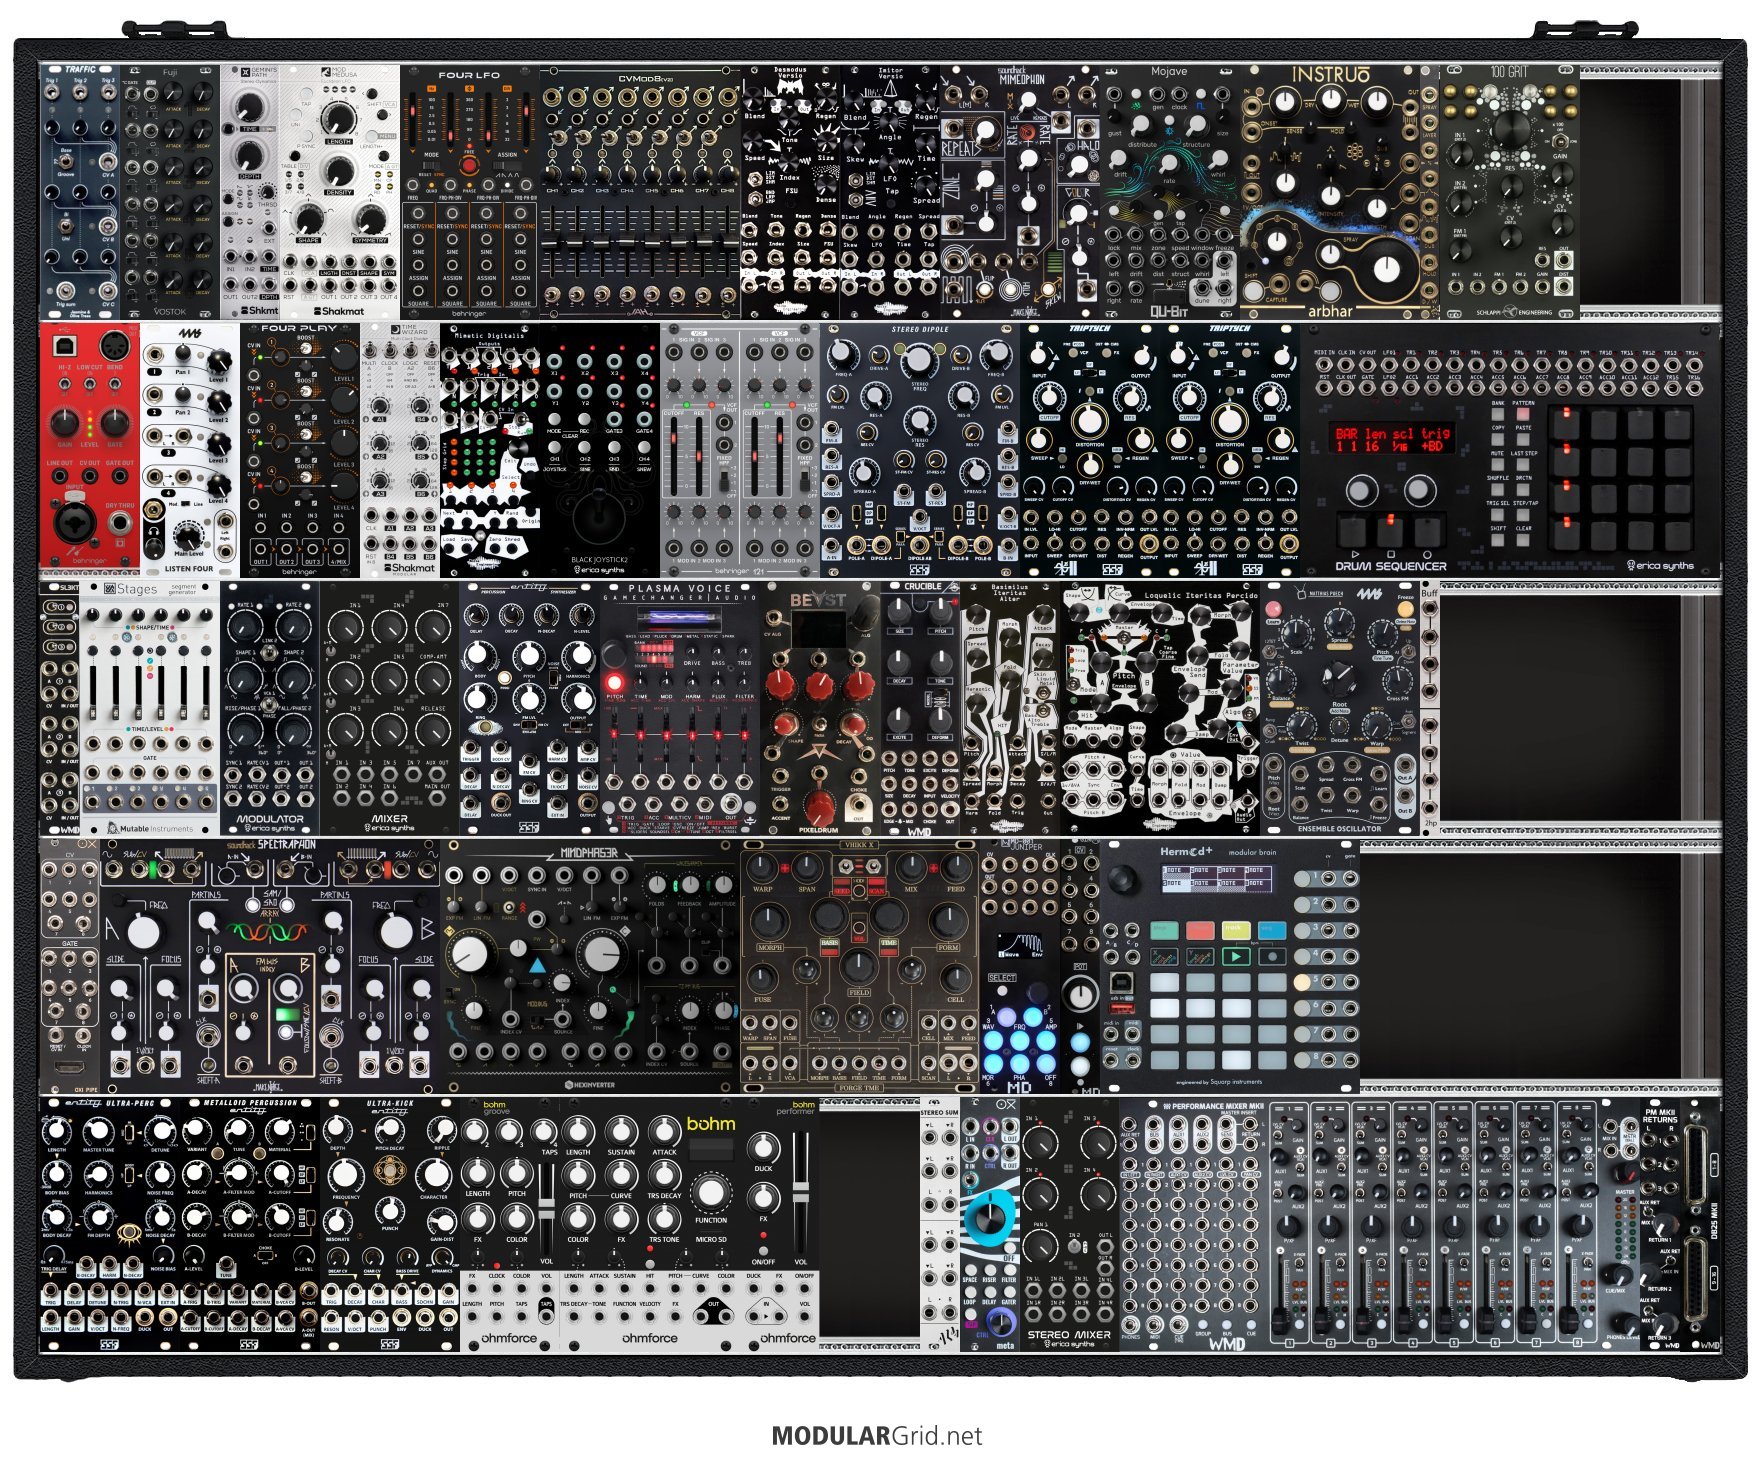Select the Mindphaser module
1755x1457 pixels.
point(590,966)
